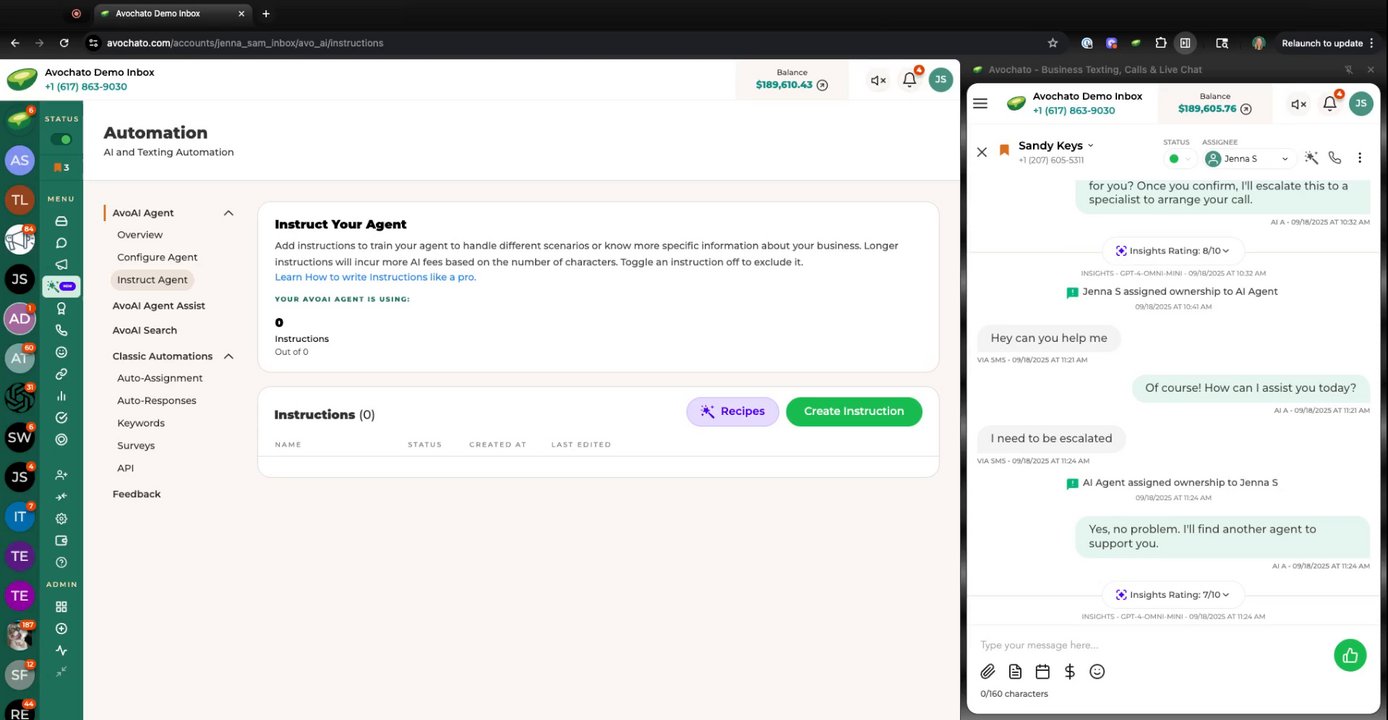Call Sandy Keys using the phone icon
Viewport: 1388px width, 720px height.
[1334, 158]
